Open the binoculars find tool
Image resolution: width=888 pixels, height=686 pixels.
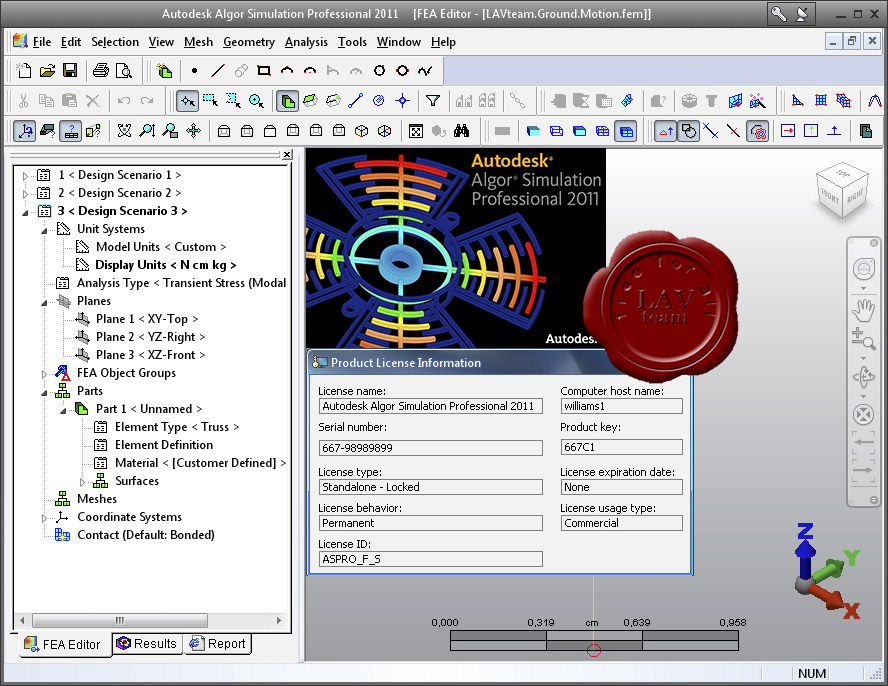tap(462, 131)
